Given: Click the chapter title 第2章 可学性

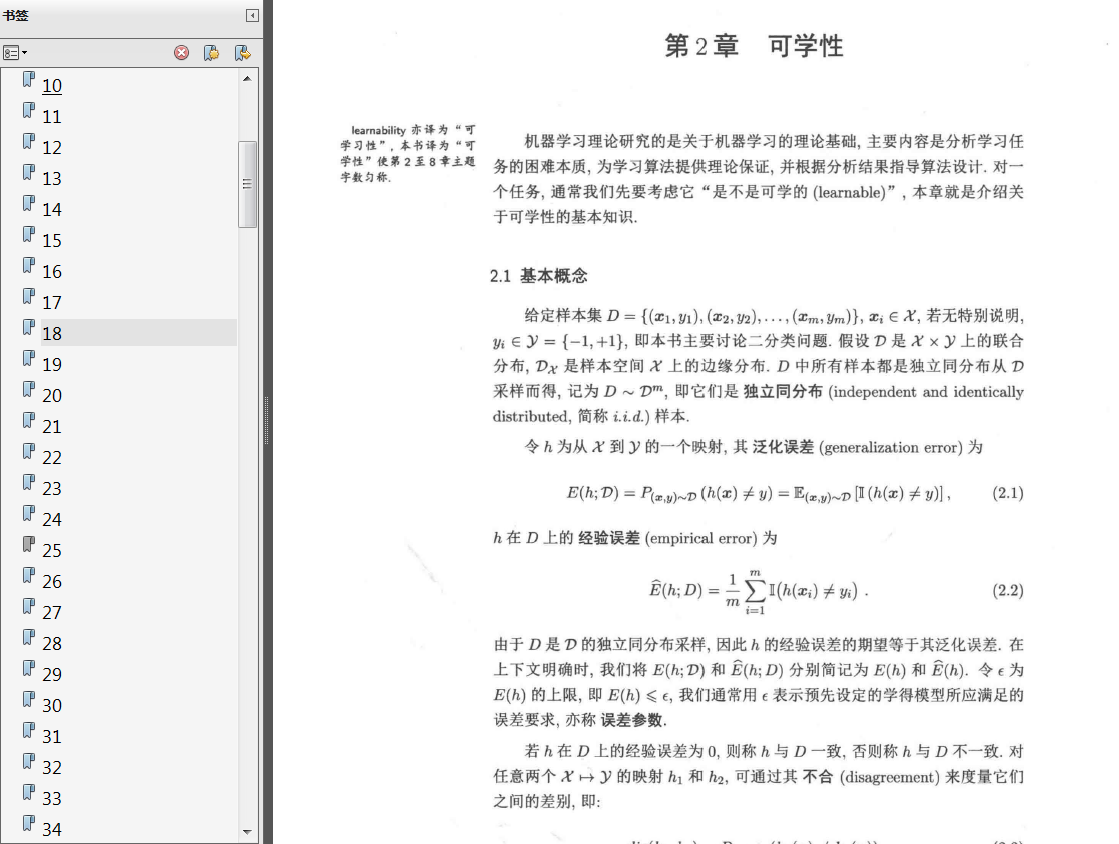Looking at the screenshot, I should point(754,46).
